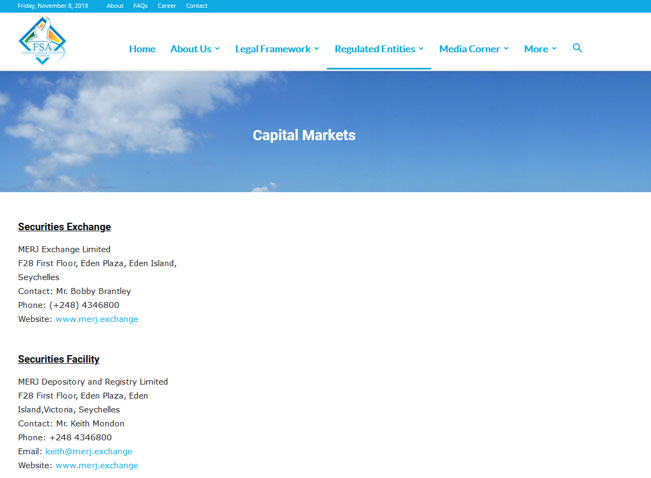Select 'Contact: Mr. Keith Mondon' line
Screen dimensions: 651x478
(x=71, y=424)
